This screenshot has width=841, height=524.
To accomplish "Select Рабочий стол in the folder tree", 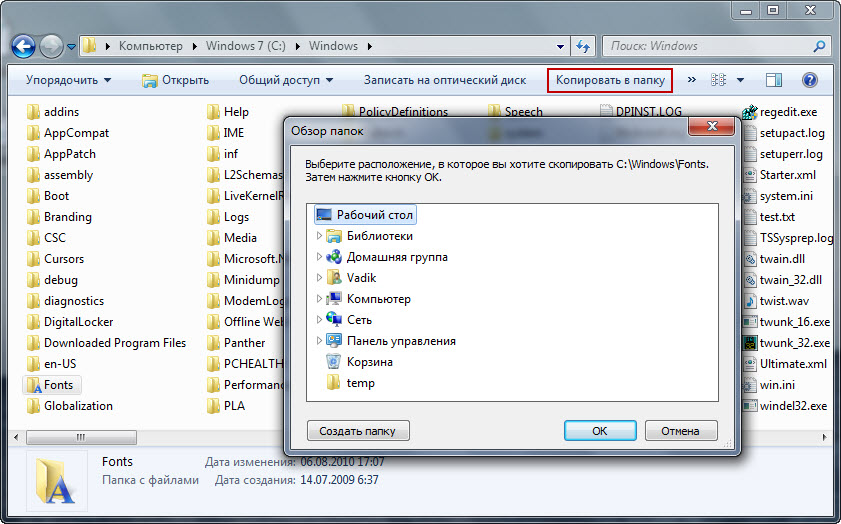I will point(365,215).
